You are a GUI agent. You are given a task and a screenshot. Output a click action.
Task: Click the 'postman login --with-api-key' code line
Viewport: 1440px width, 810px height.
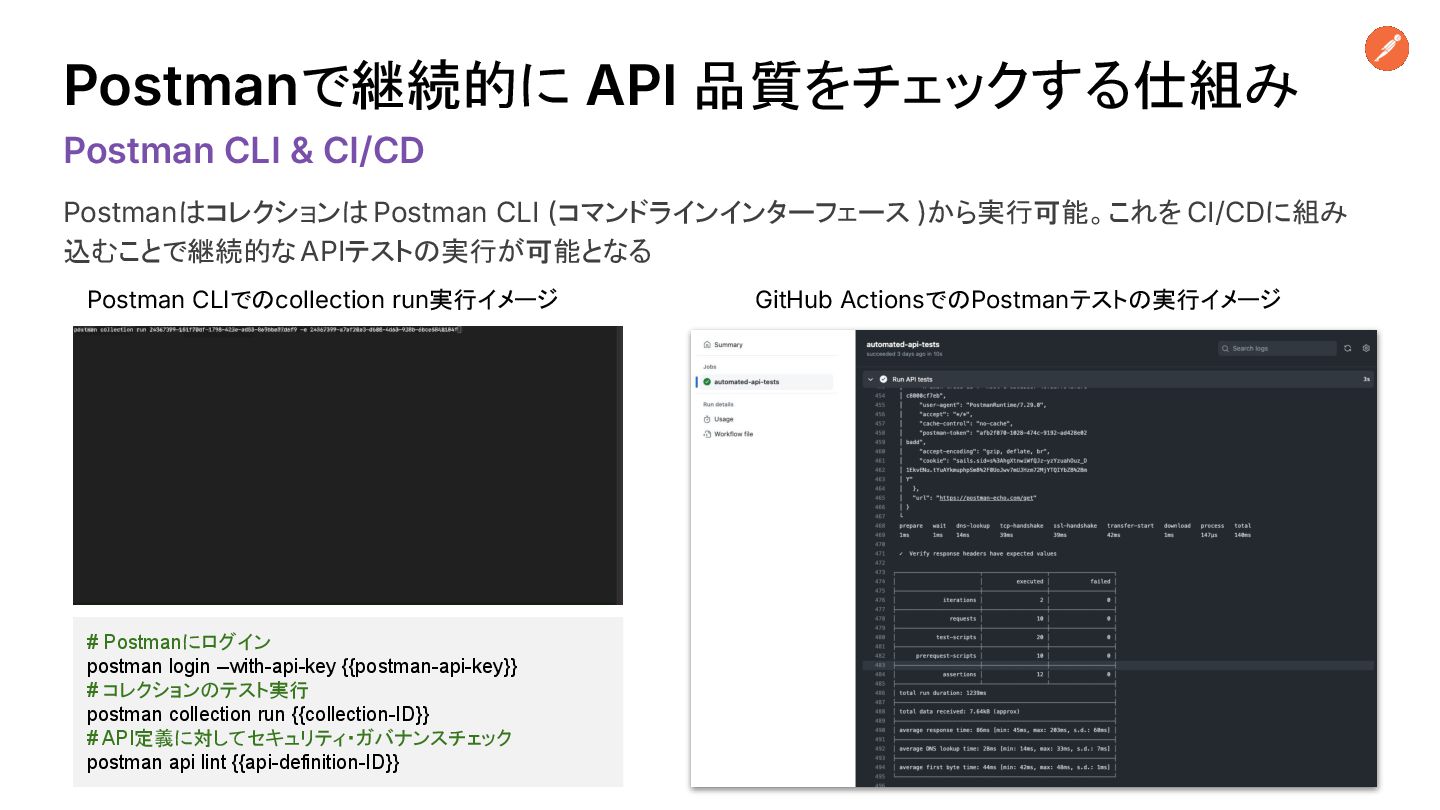click(302, 666)
